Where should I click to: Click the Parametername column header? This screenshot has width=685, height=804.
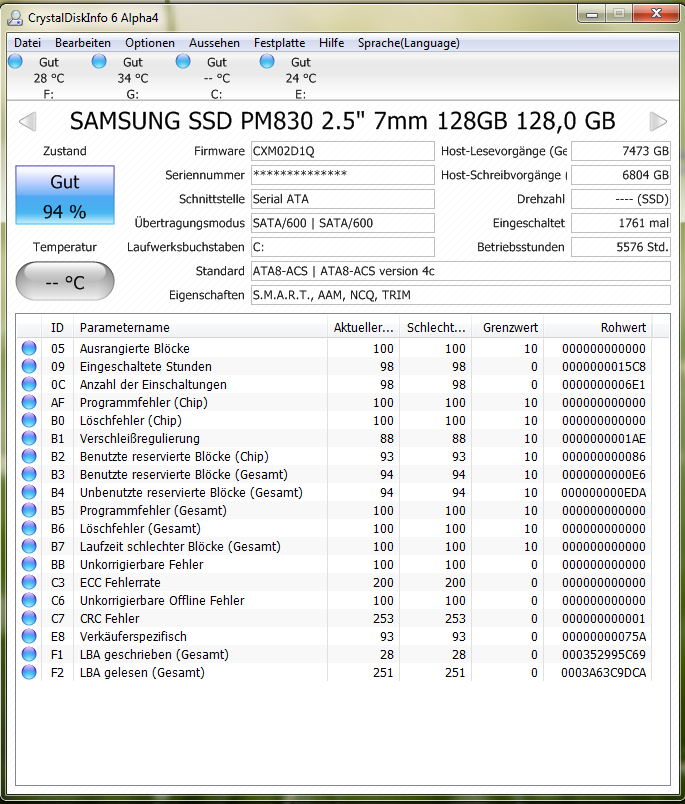pyautogui.click(x=200, y=328)
